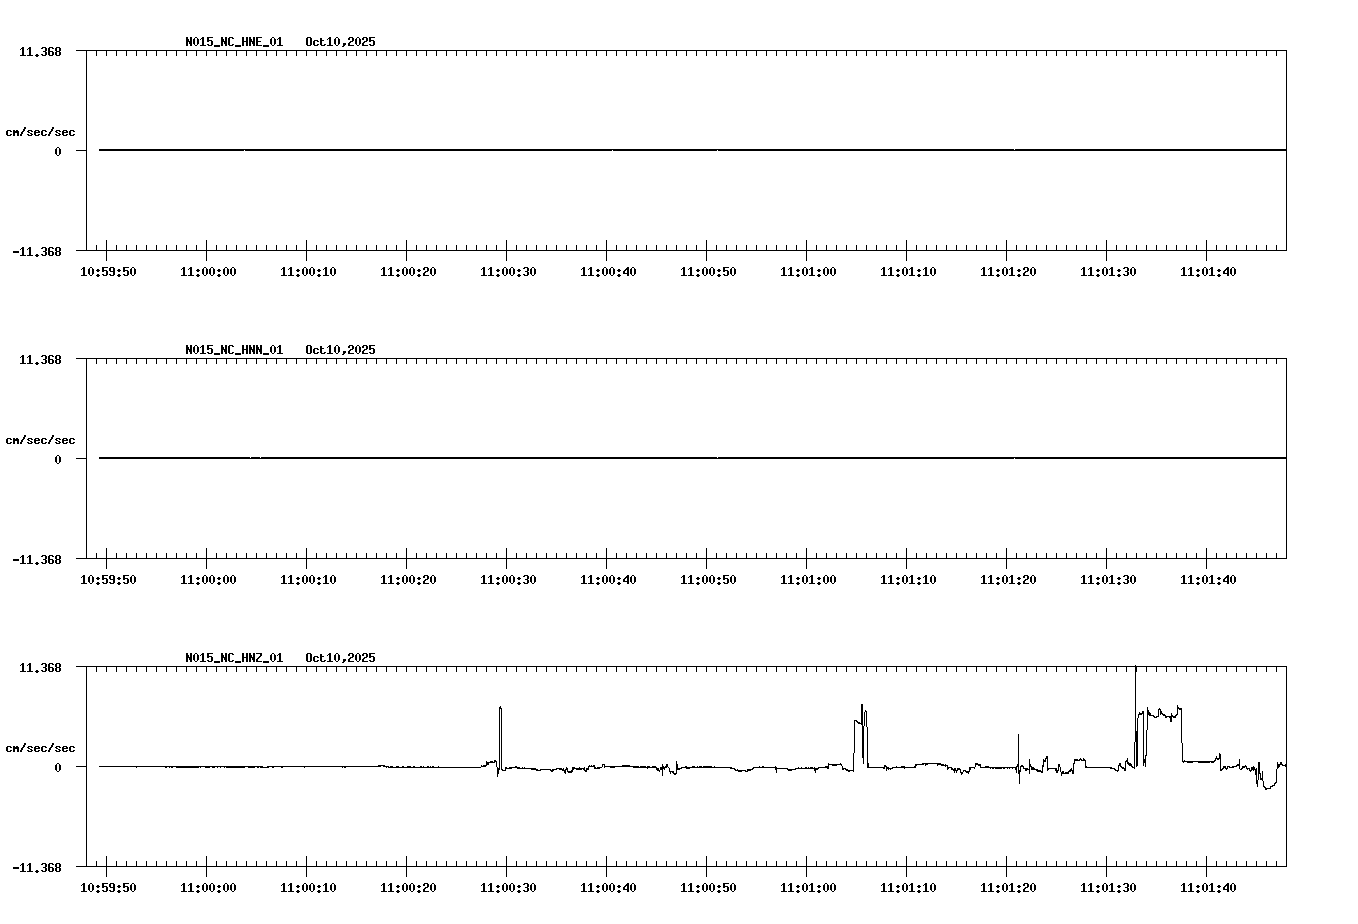The height and width of the screenshot is (924, 1358).
Task: Click the Oct10,2025 date on top plot
Action: pyautogui.click(x=340, y=42)
